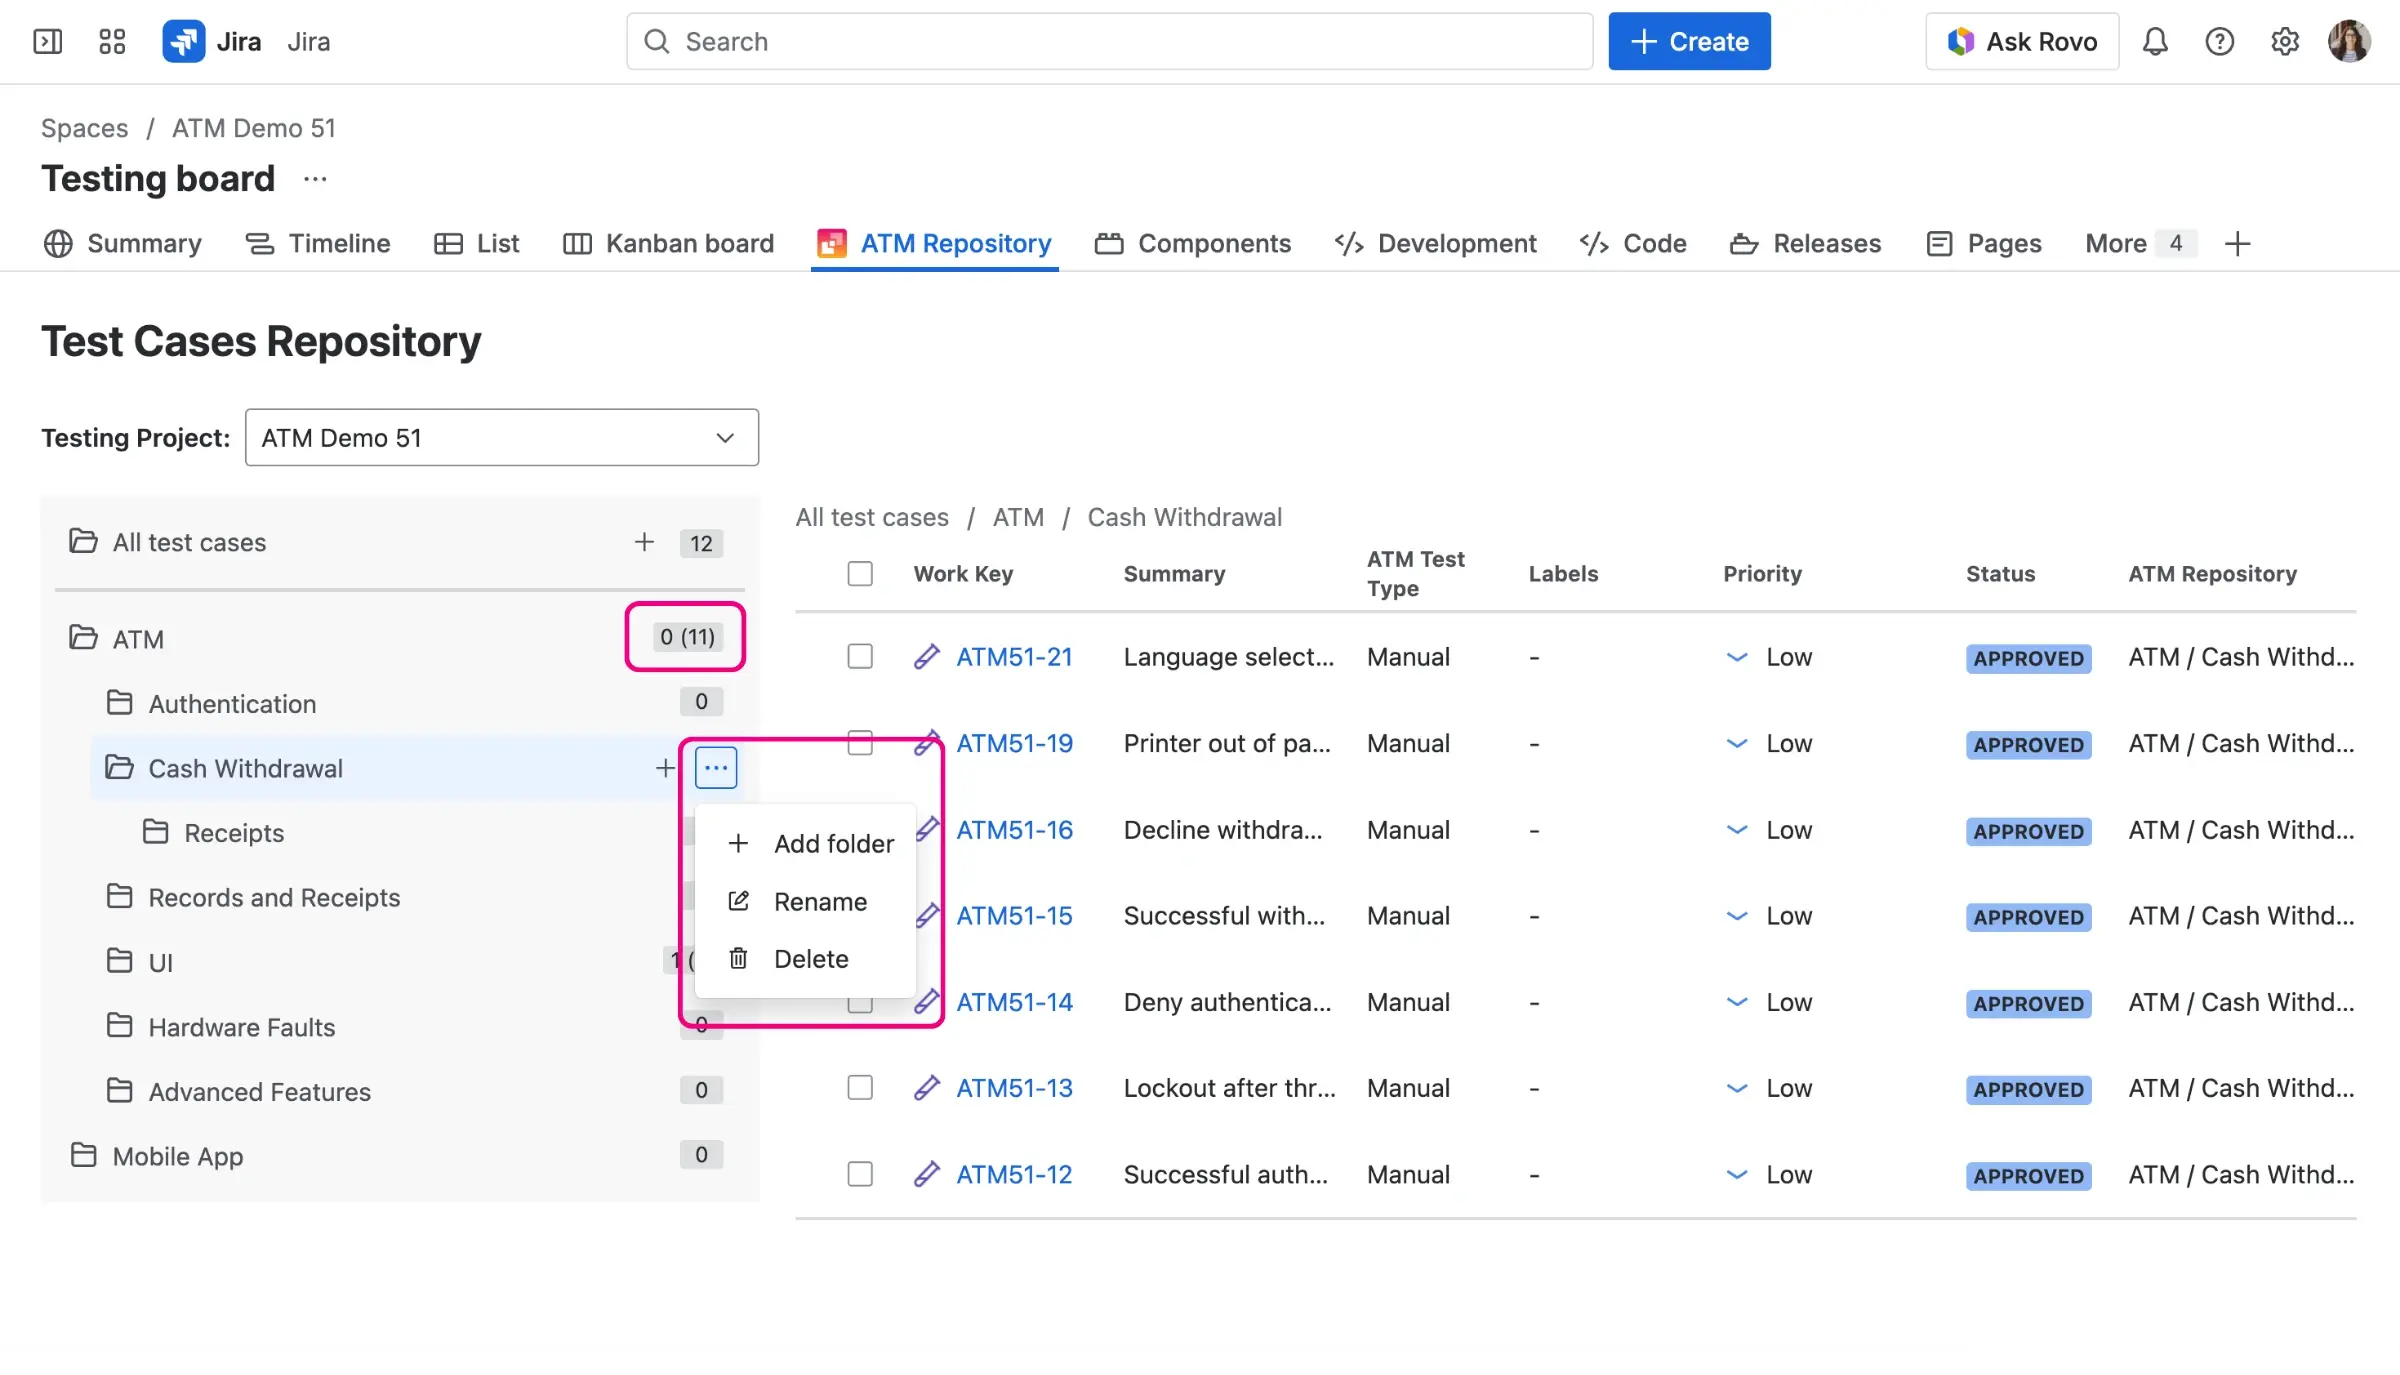The image size is (2400, 1375).
Task: Click the three-dots button on Cash Withdrawal
Action: tap(715, 768)
